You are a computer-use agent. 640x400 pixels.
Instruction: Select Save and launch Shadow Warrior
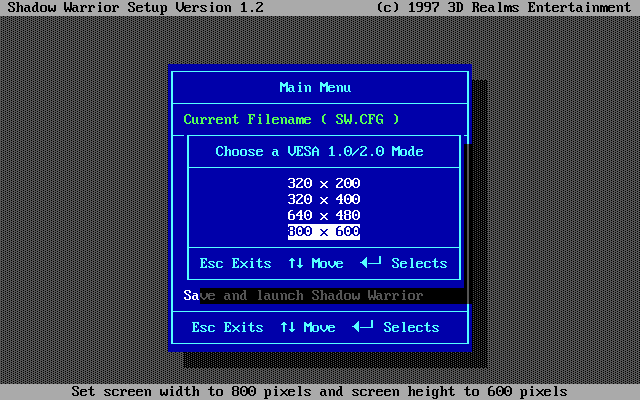(303, 295)
